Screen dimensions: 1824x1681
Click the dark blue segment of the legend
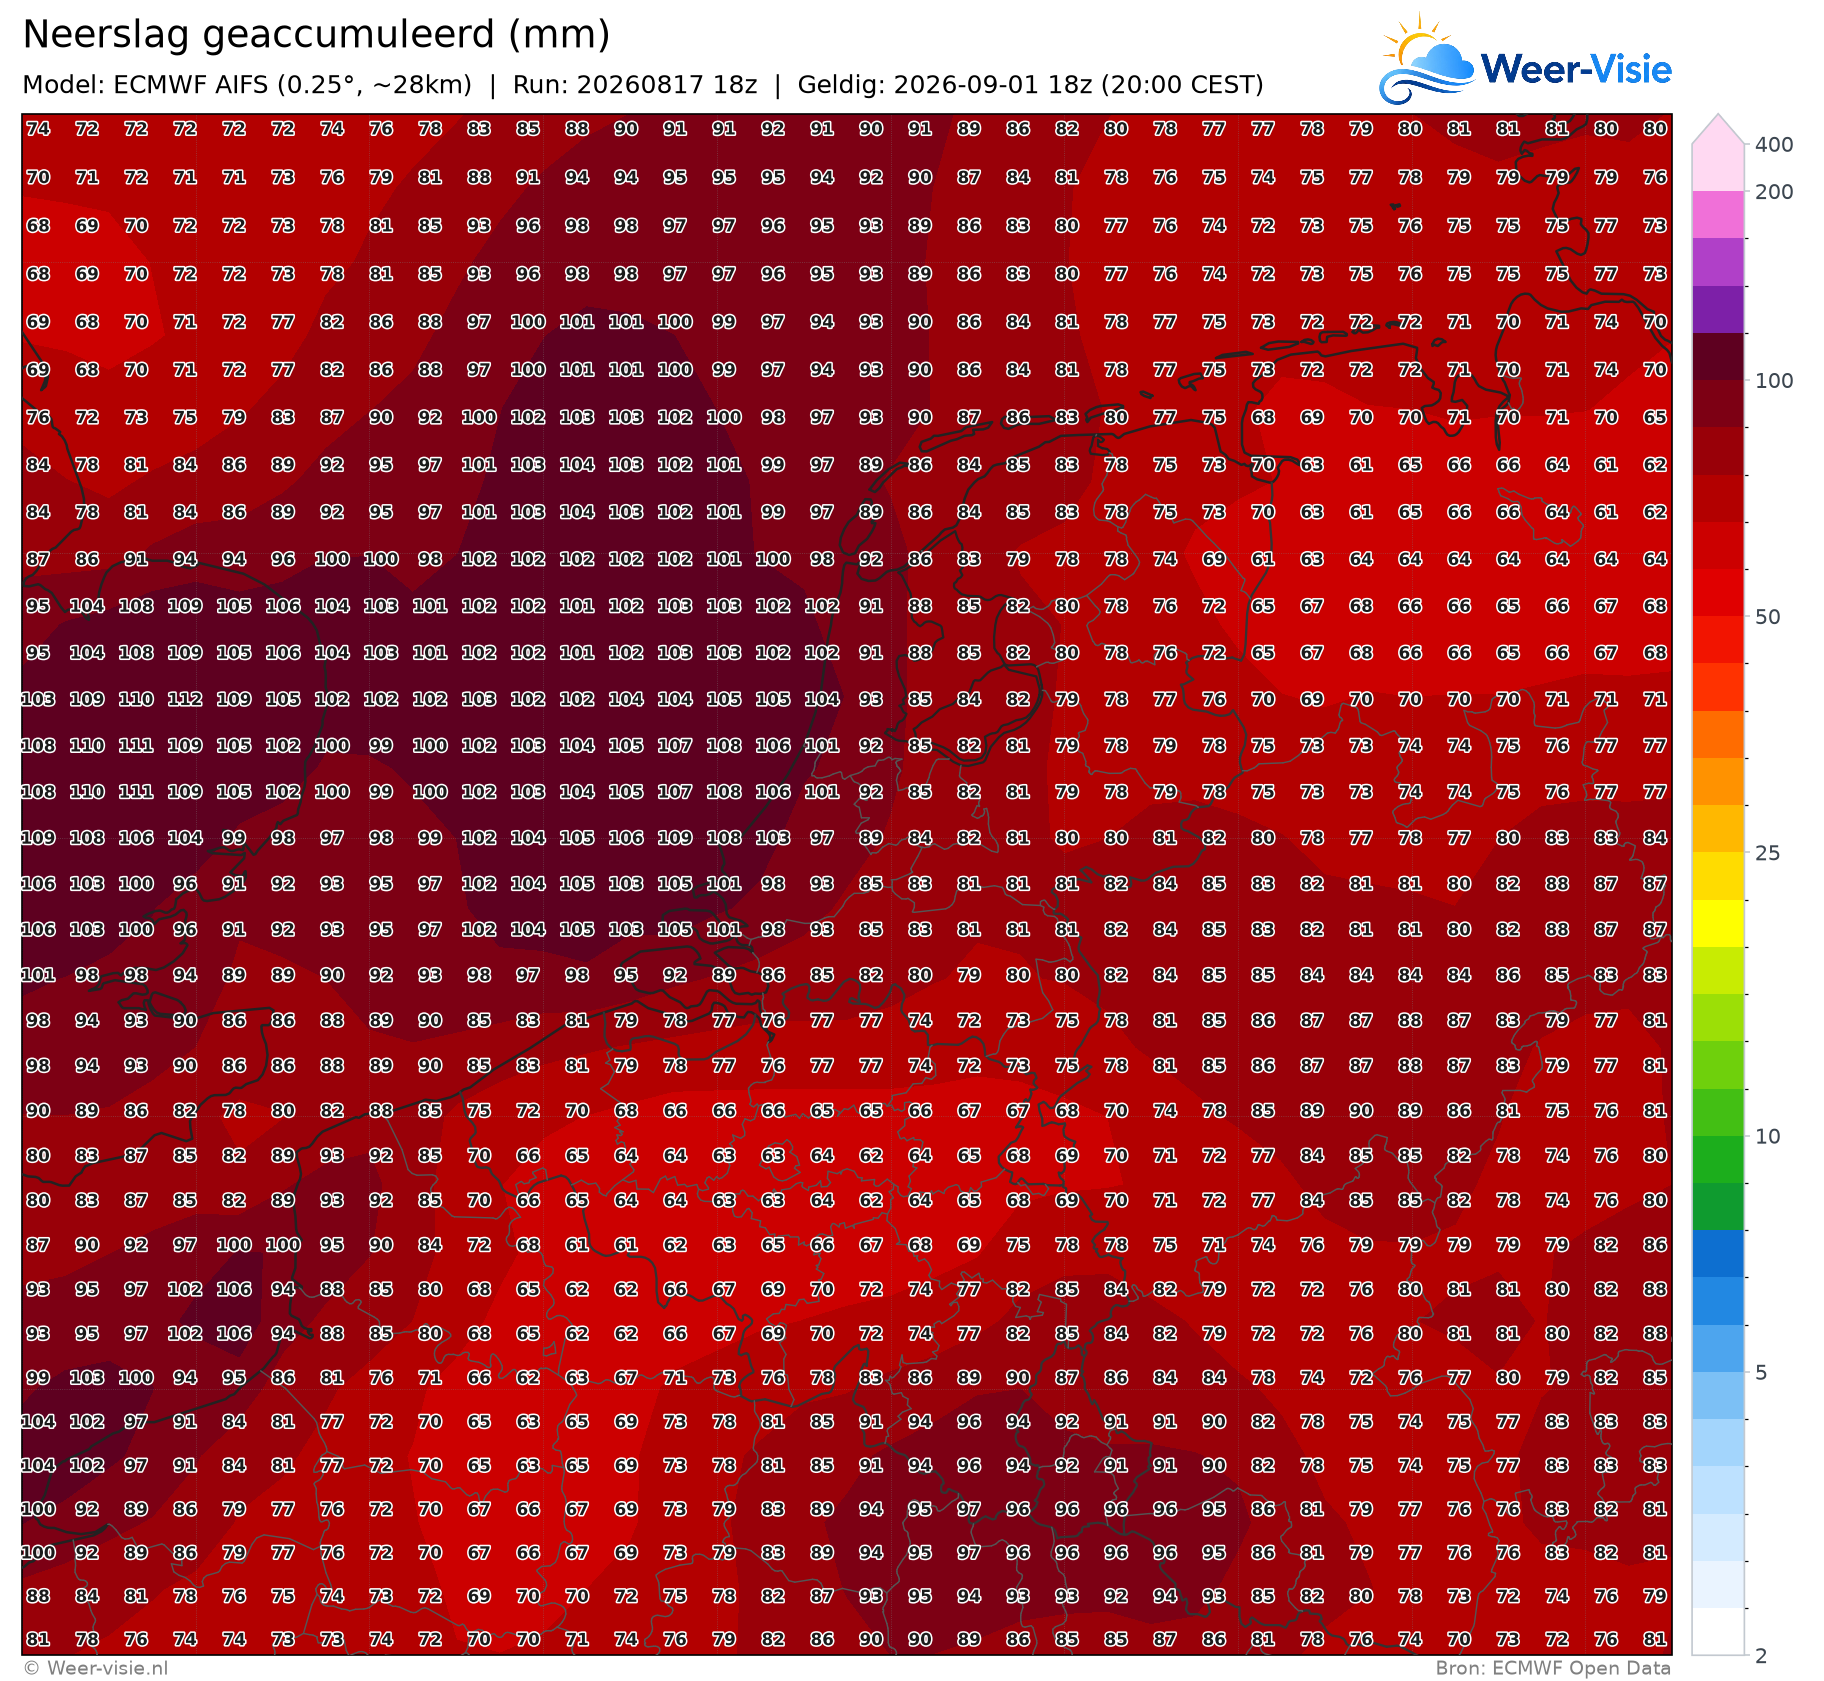pyautogui.click(x=1718, y=1254)
